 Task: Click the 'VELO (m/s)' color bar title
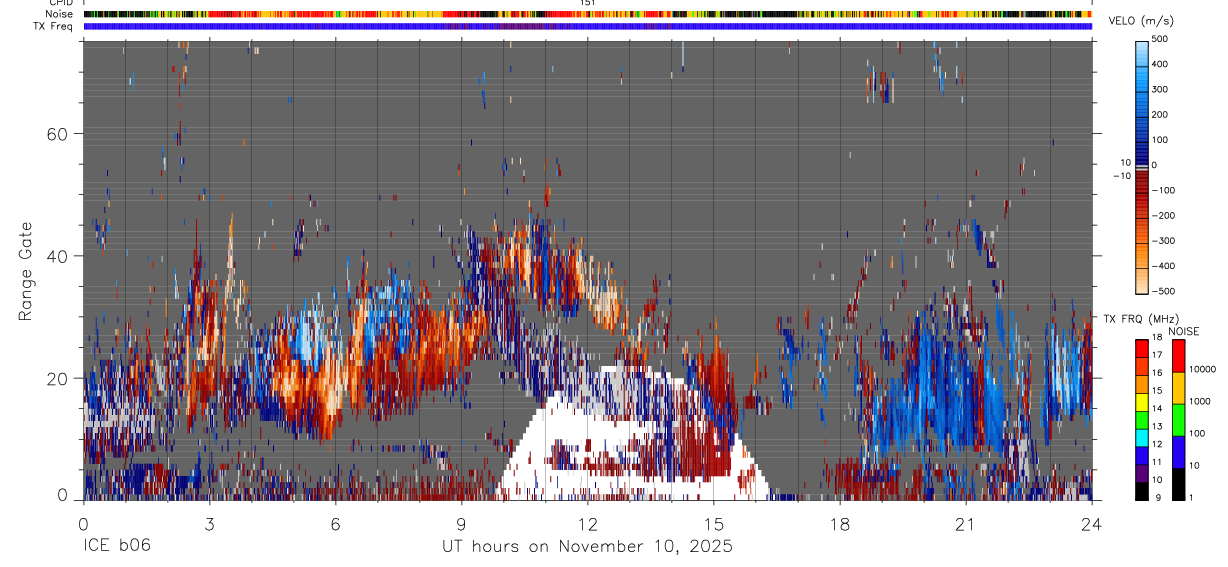click(1141, 22)
